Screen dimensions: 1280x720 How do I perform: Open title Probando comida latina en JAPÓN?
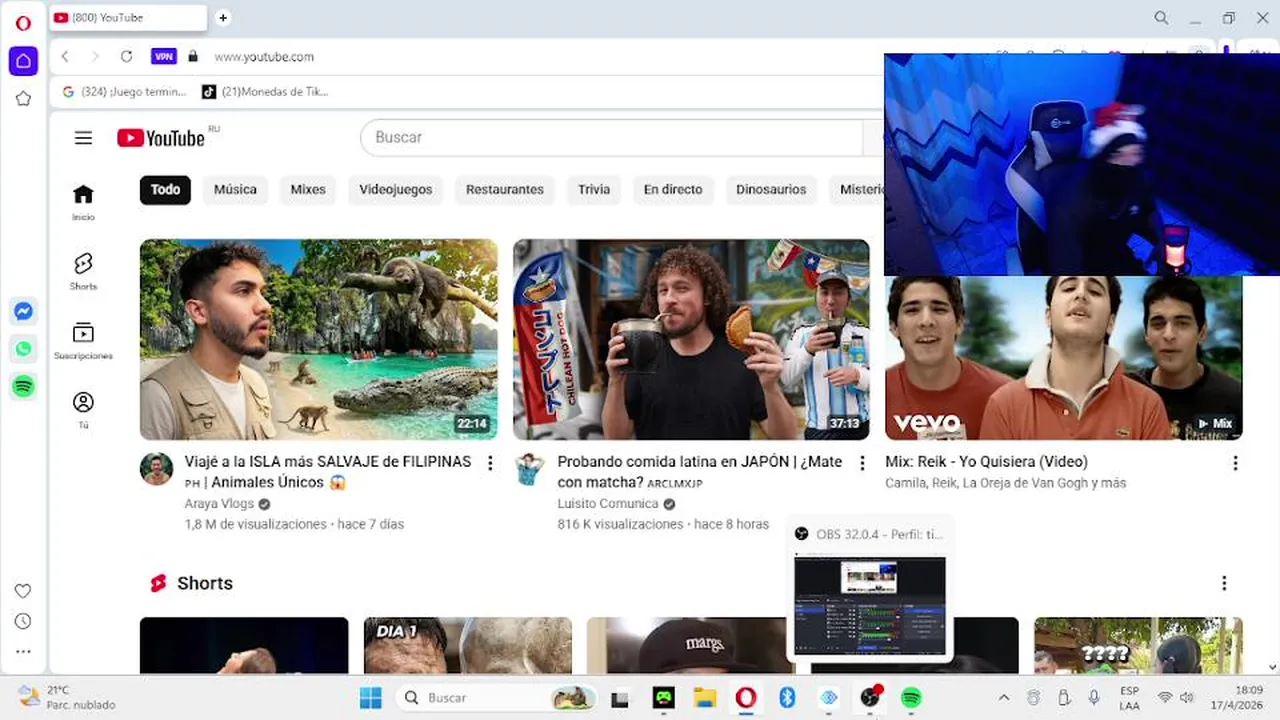(x=700, y=472)
